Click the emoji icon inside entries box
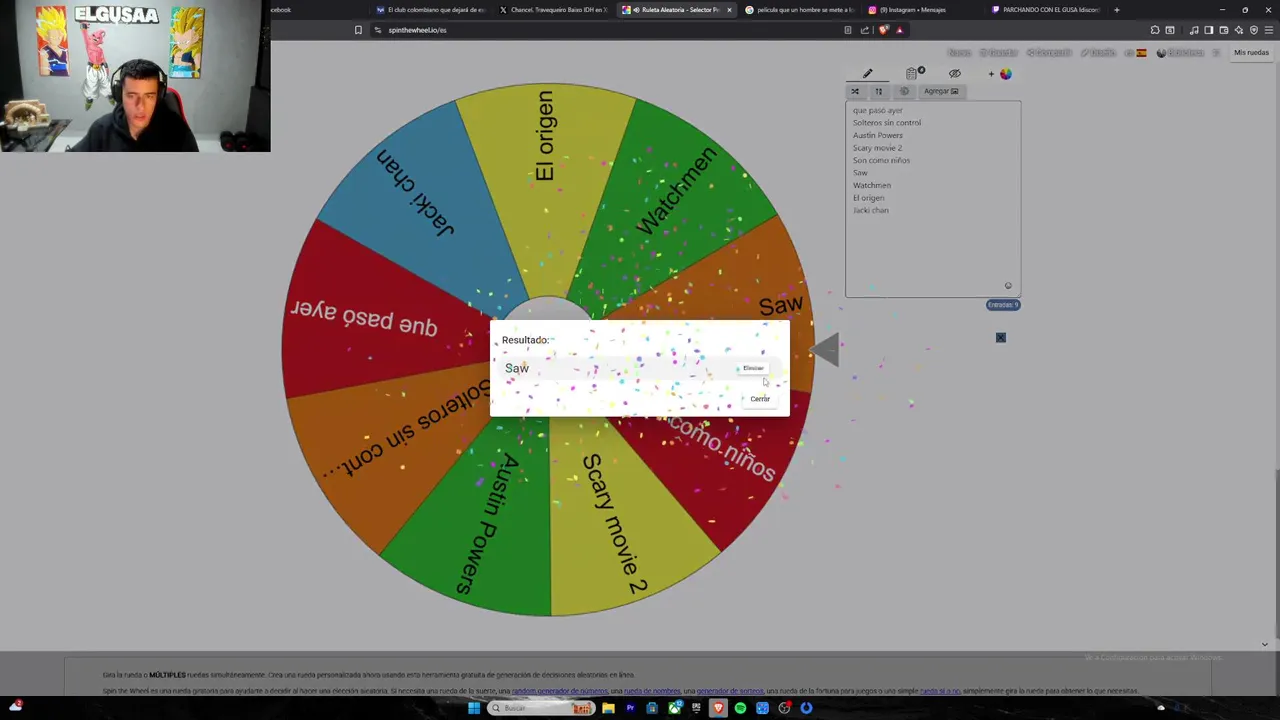The height and width of the screenshot is (720, 1280). click(1008, 286)
